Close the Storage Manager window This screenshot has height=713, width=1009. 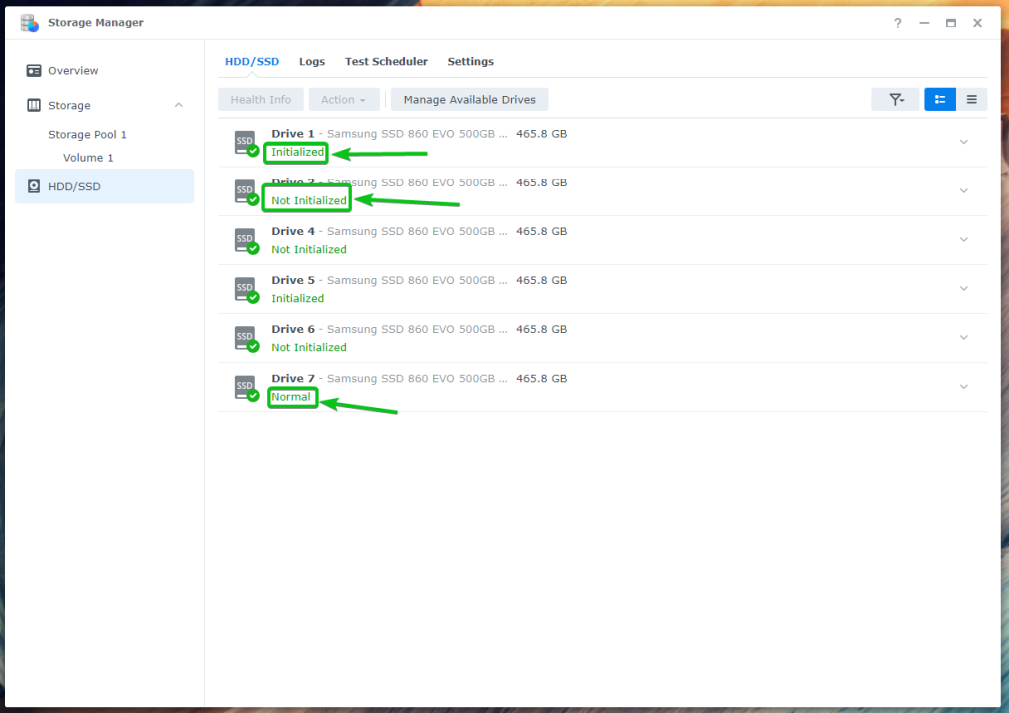[x=977, y=23]
